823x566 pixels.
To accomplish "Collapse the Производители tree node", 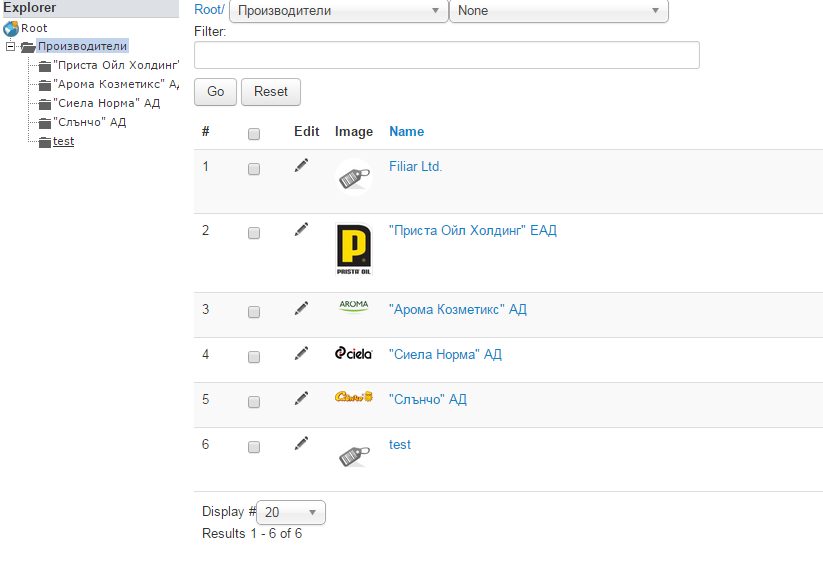I will point(10,47).
